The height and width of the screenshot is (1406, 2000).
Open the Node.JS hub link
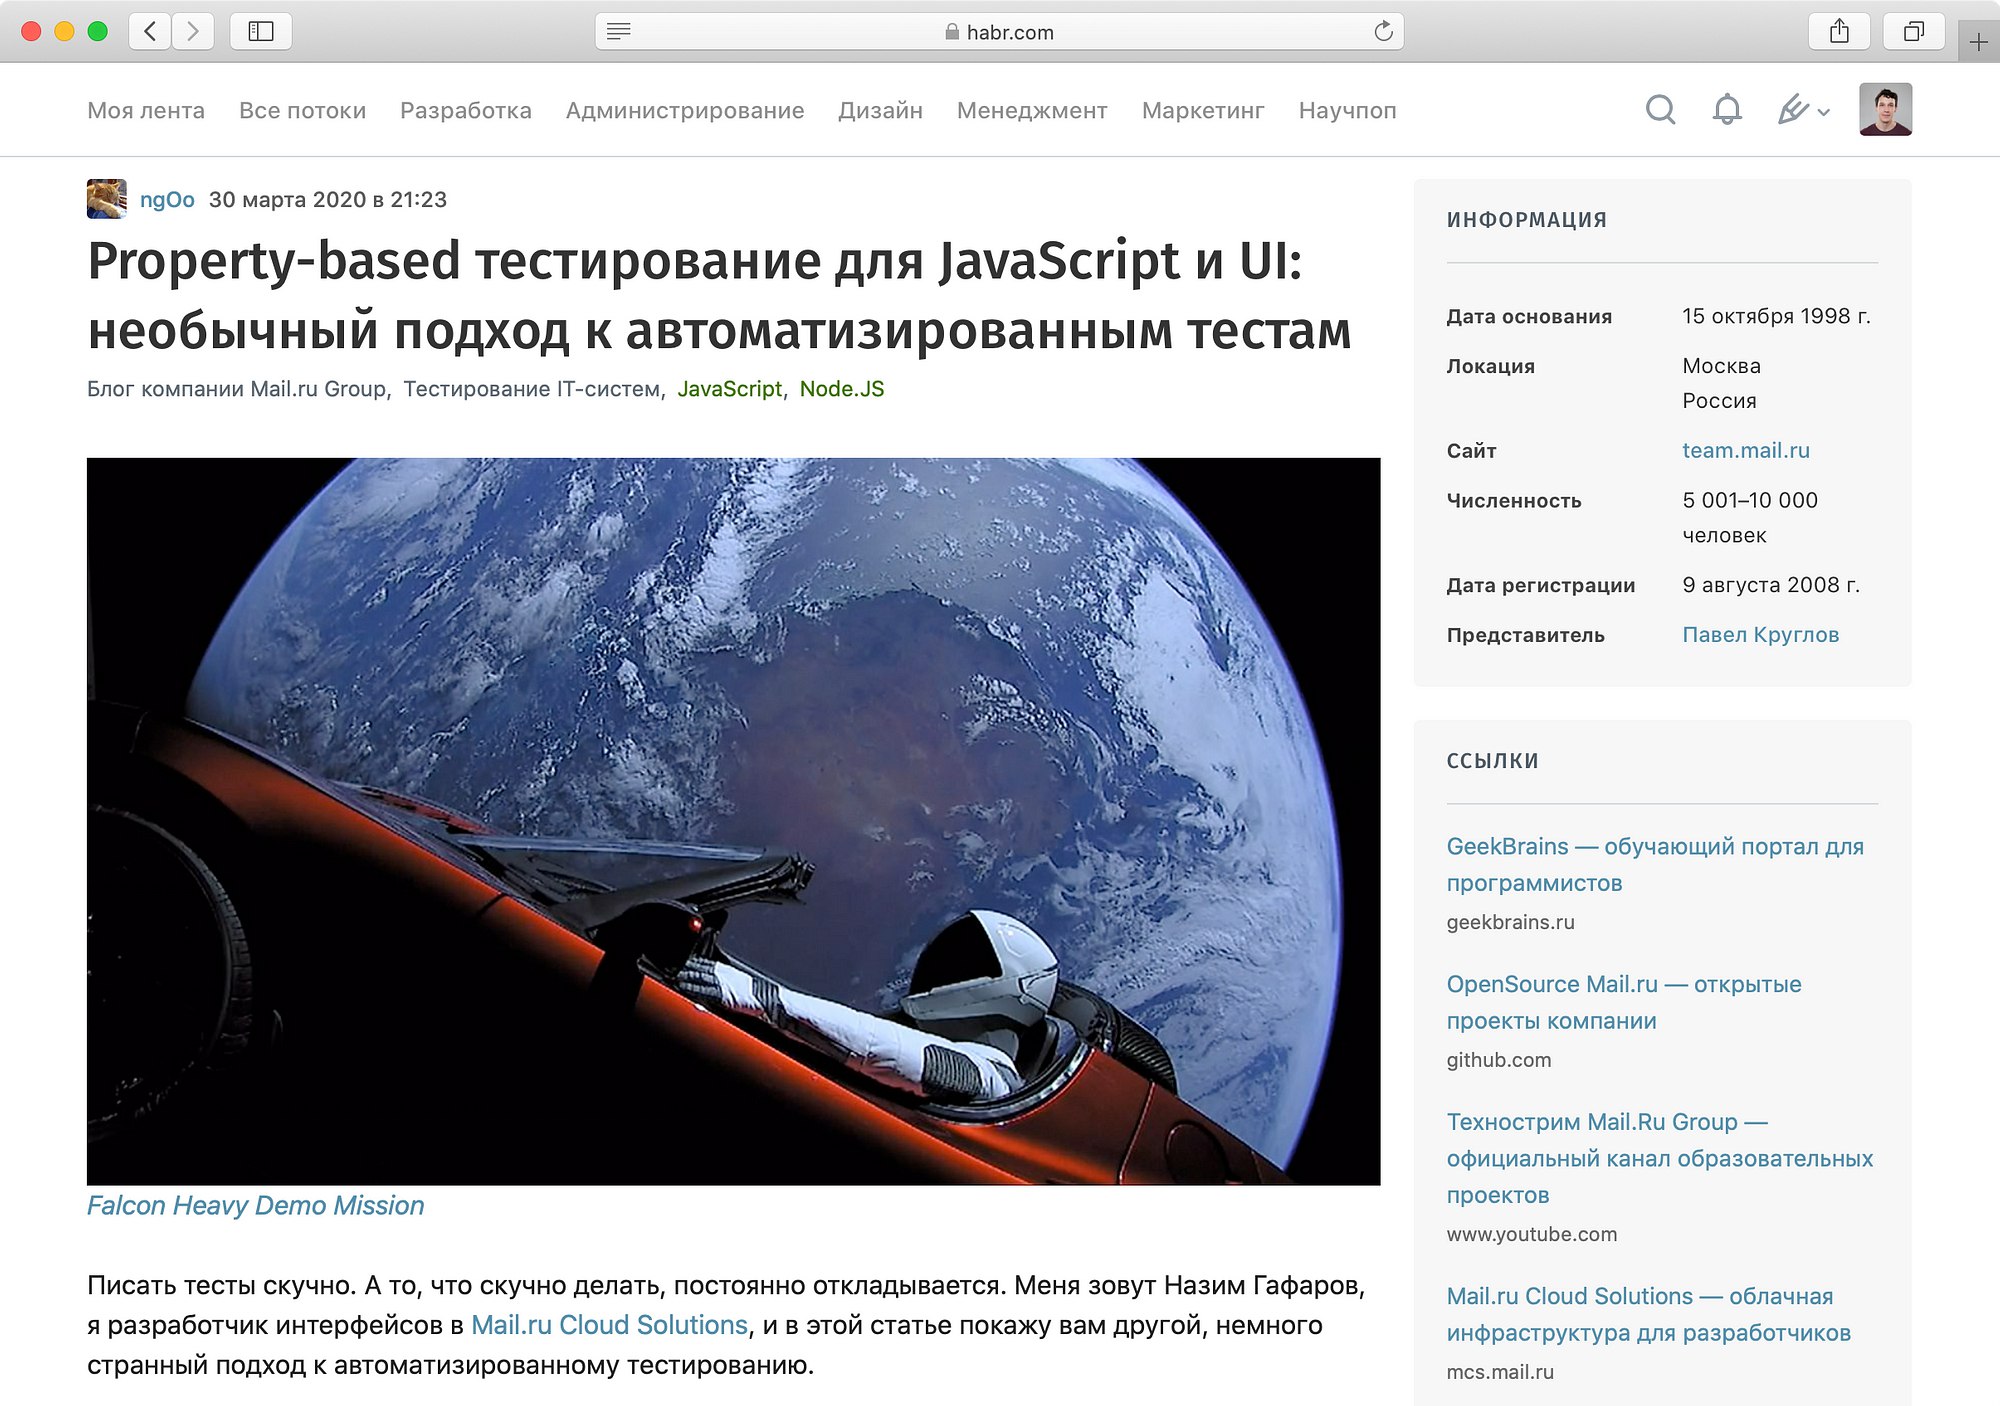[x=842, y=389]
